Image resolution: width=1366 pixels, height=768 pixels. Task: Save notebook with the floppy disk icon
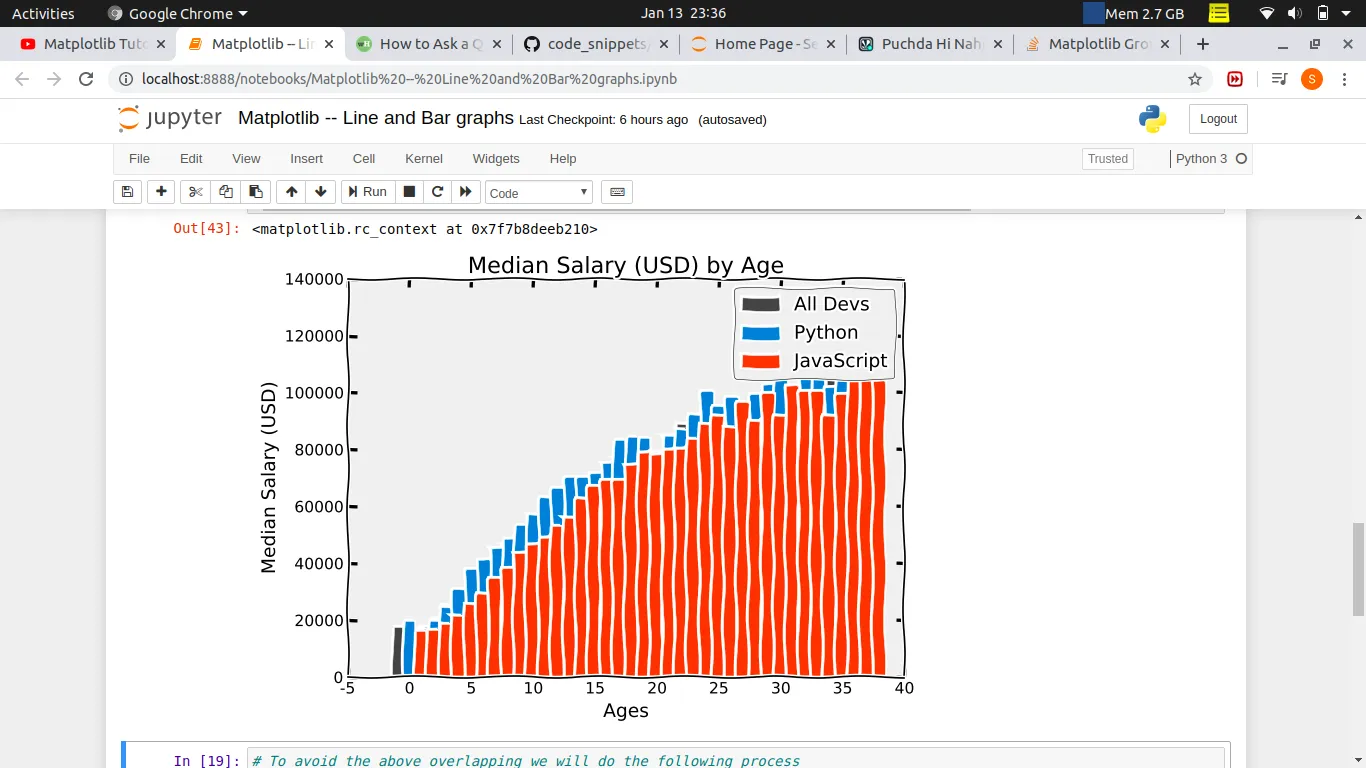tap(127, 192)
